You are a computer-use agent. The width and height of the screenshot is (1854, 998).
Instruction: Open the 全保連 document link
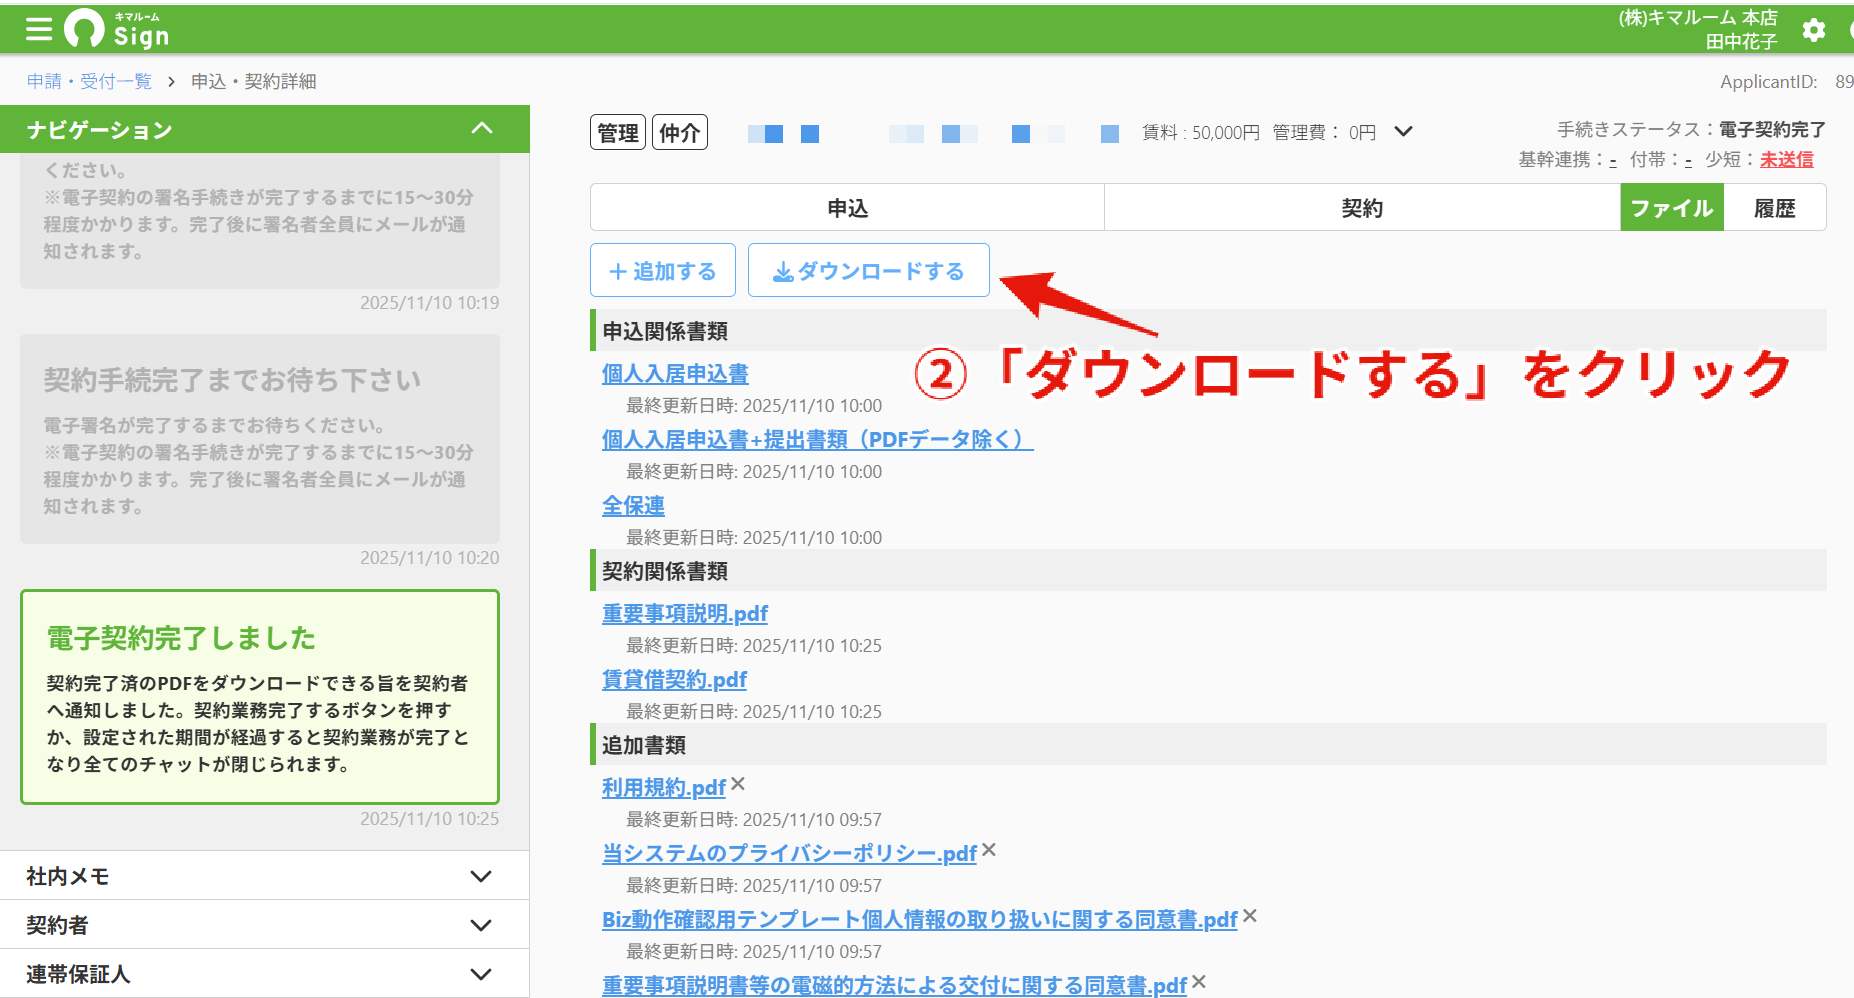coord(633,506)
